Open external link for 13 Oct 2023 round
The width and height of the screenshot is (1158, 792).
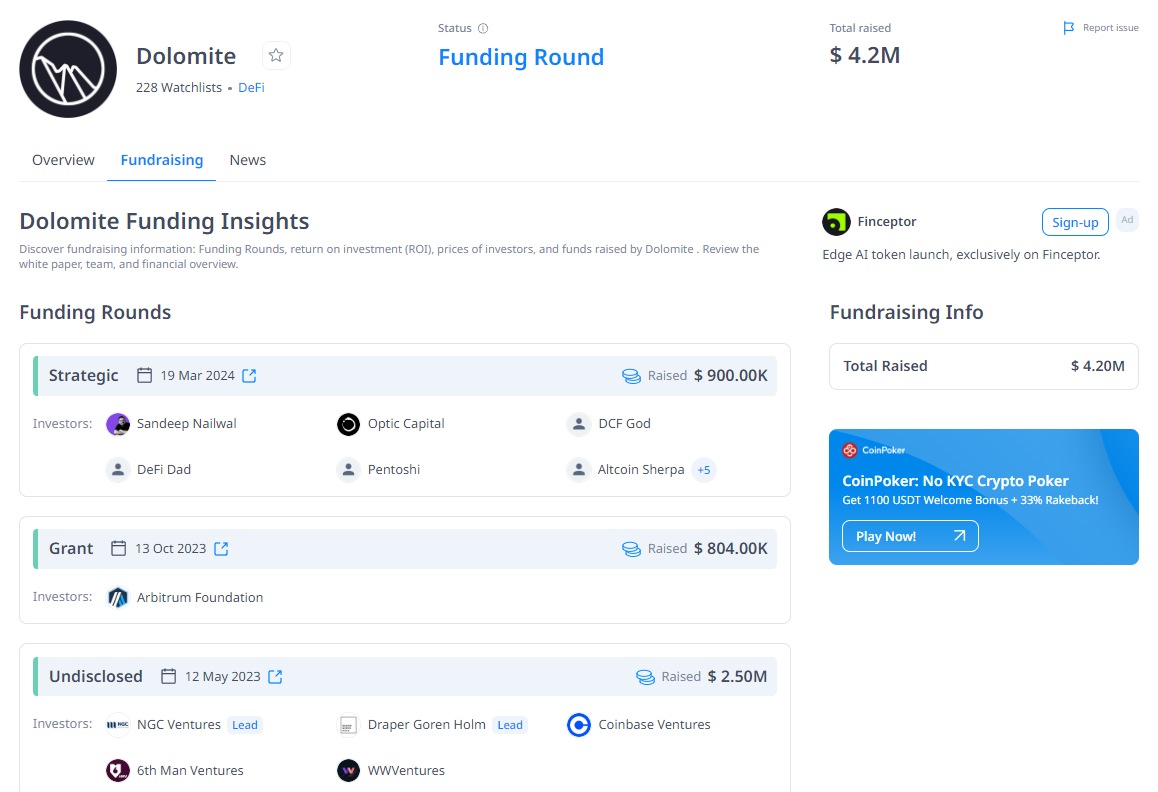(221, 549)
